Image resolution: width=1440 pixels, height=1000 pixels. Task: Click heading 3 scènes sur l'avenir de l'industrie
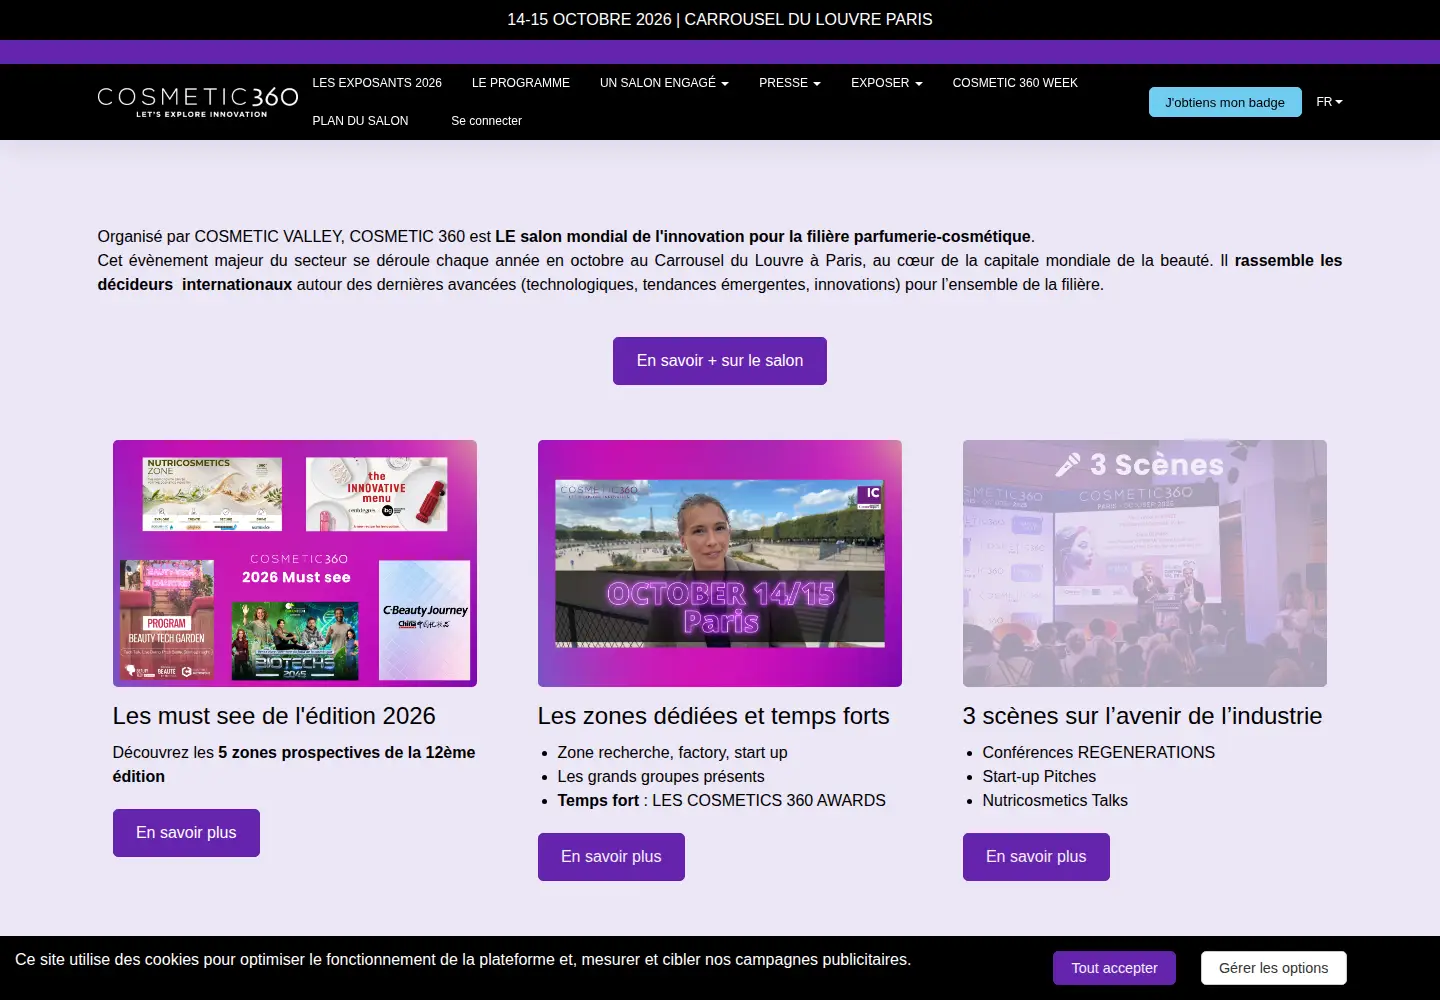tap(1142, 716)
